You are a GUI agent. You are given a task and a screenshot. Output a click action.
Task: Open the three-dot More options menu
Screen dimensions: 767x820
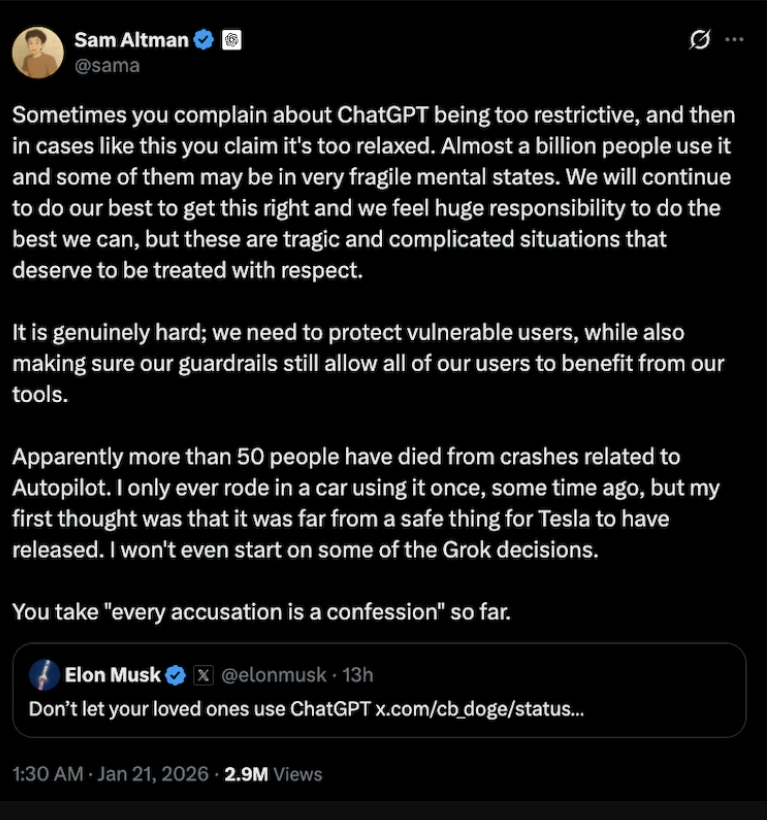(734, 40)
